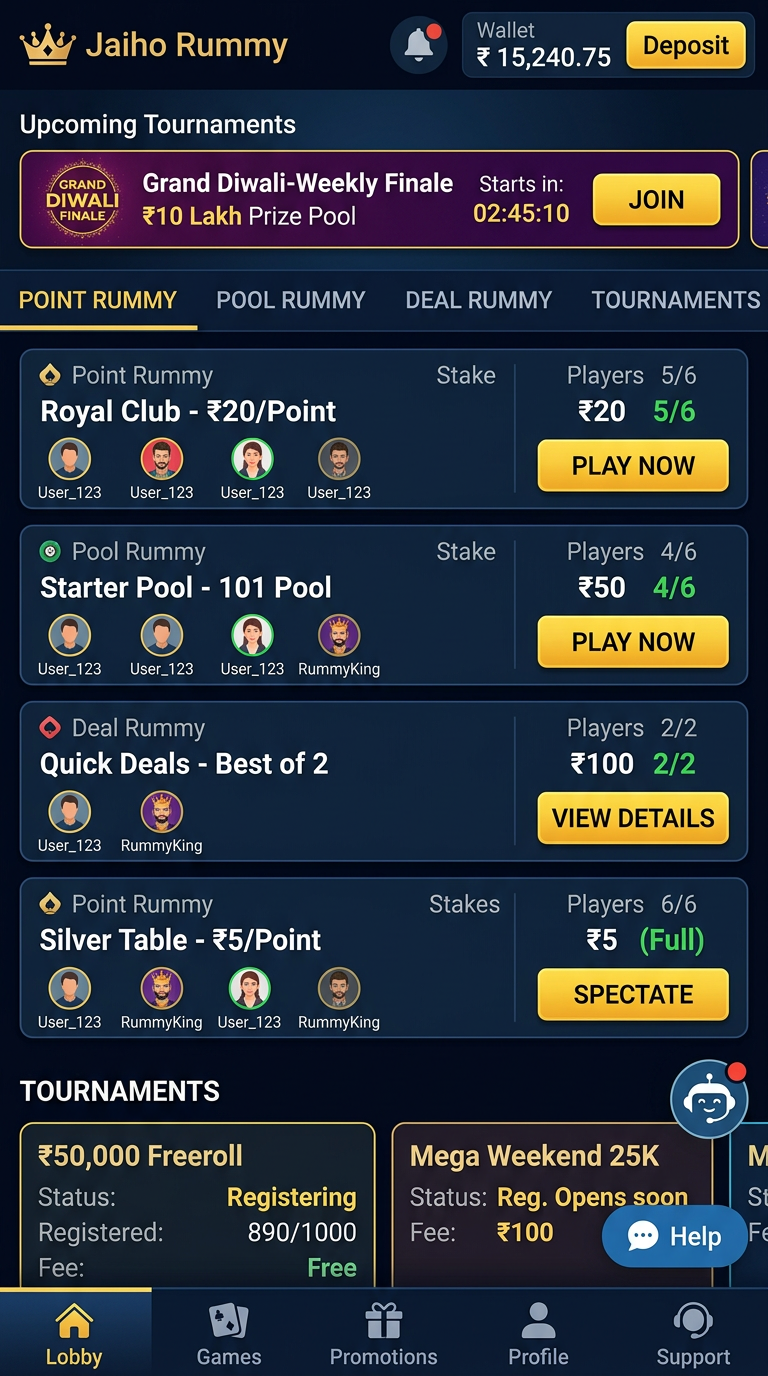Click the spade icon on Royal Club card
Screen dimensions: 768x1376
click(x=48, y=375)
